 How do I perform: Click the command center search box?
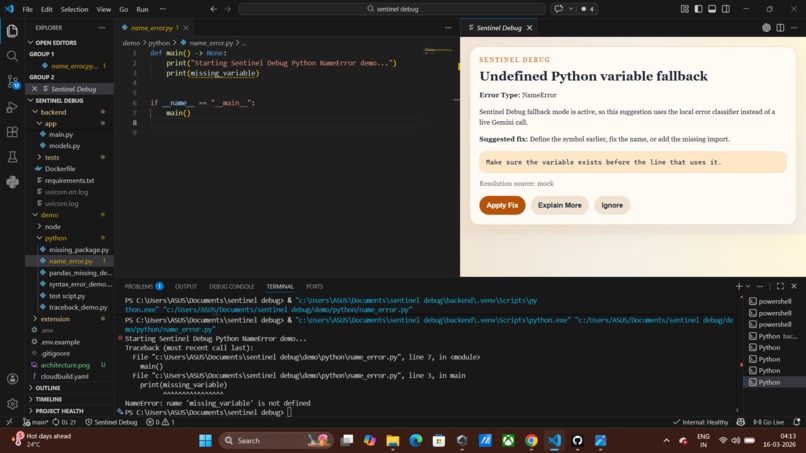pos(392,9)
